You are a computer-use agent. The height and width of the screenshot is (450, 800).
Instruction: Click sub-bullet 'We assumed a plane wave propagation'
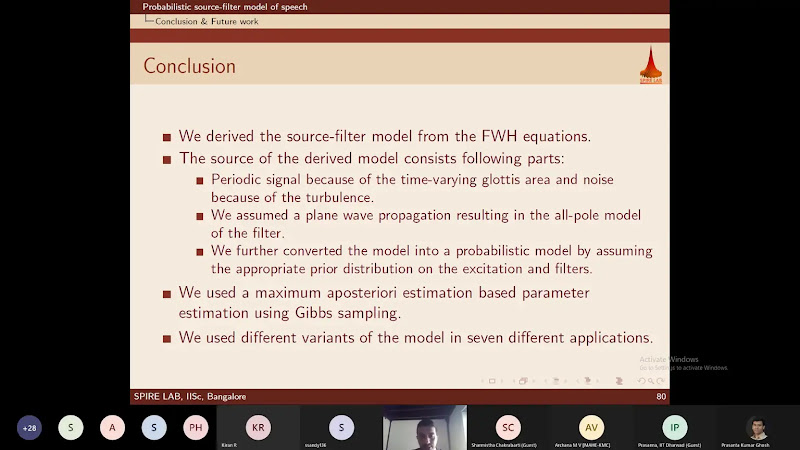426,224
